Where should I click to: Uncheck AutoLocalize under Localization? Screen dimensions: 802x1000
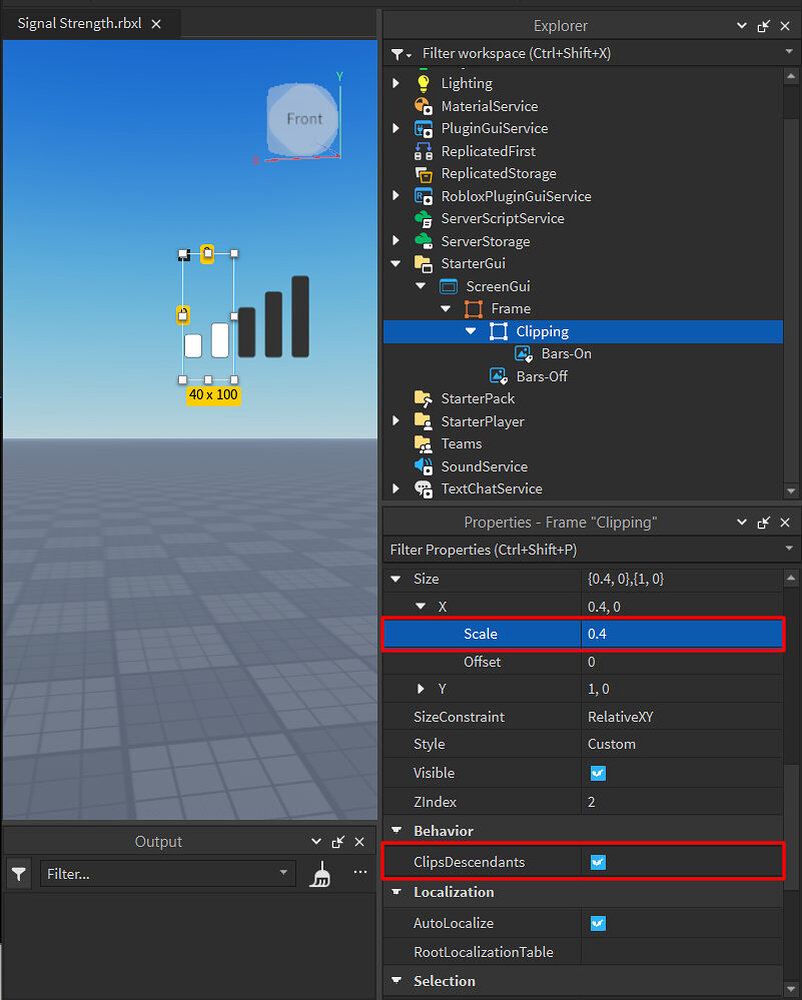point(598,923)
